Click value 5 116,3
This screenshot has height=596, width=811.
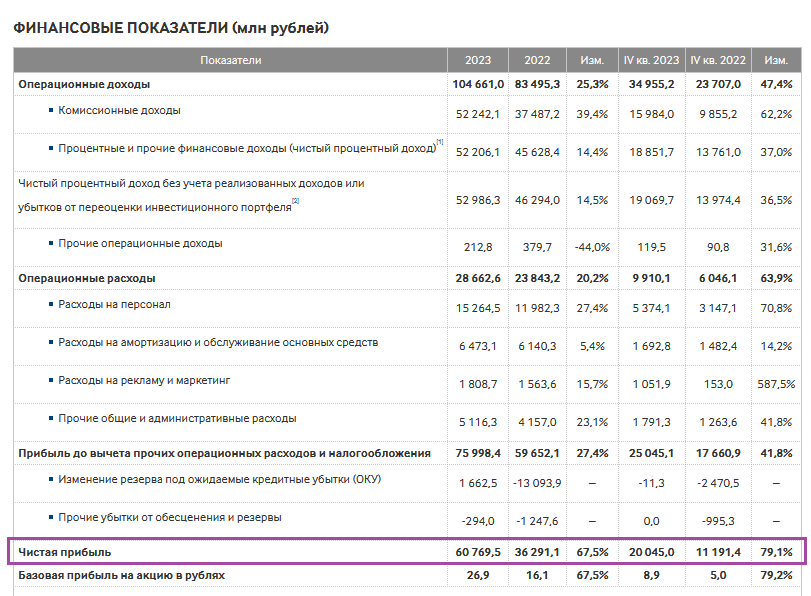(478, 422)
